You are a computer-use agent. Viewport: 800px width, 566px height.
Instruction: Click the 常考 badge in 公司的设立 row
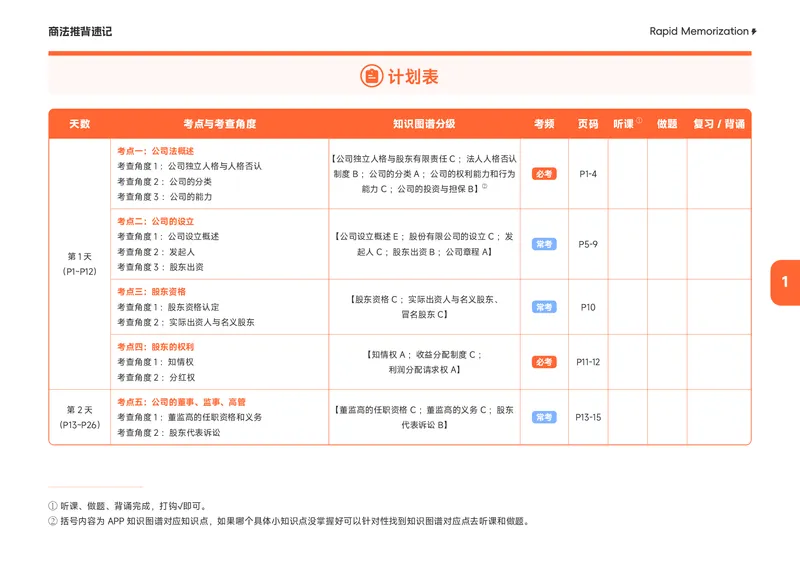tap(544, 244)
